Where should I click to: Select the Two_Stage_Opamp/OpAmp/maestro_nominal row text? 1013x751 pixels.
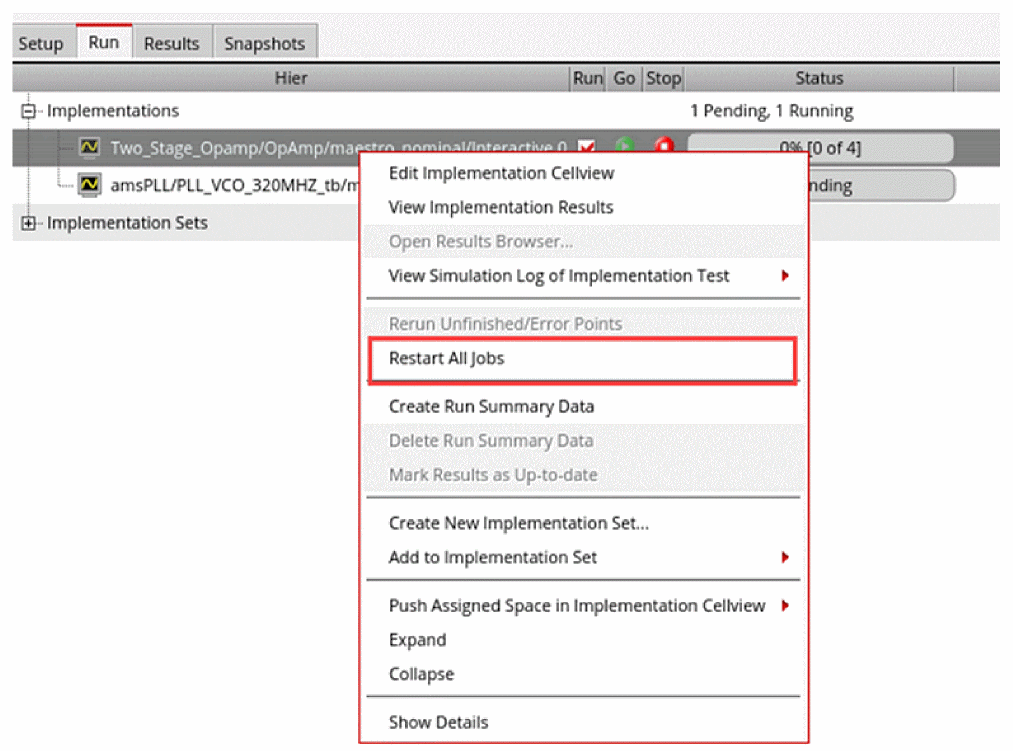point(339,149)
